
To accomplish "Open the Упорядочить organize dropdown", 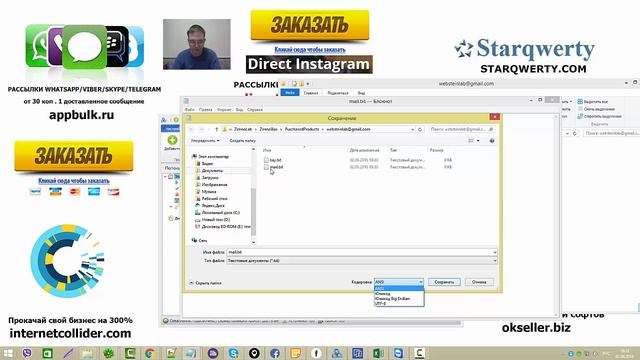I will pos(205,140).
